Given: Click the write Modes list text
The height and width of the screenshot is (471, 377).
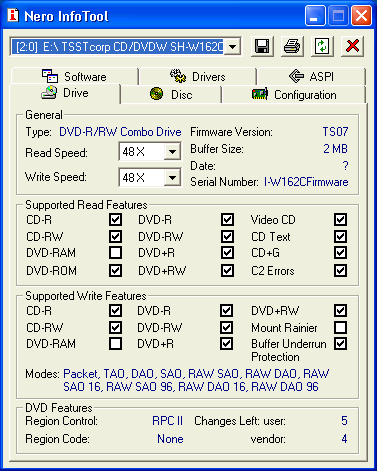Looking at the screenshot, I should (x=196, y=380).
